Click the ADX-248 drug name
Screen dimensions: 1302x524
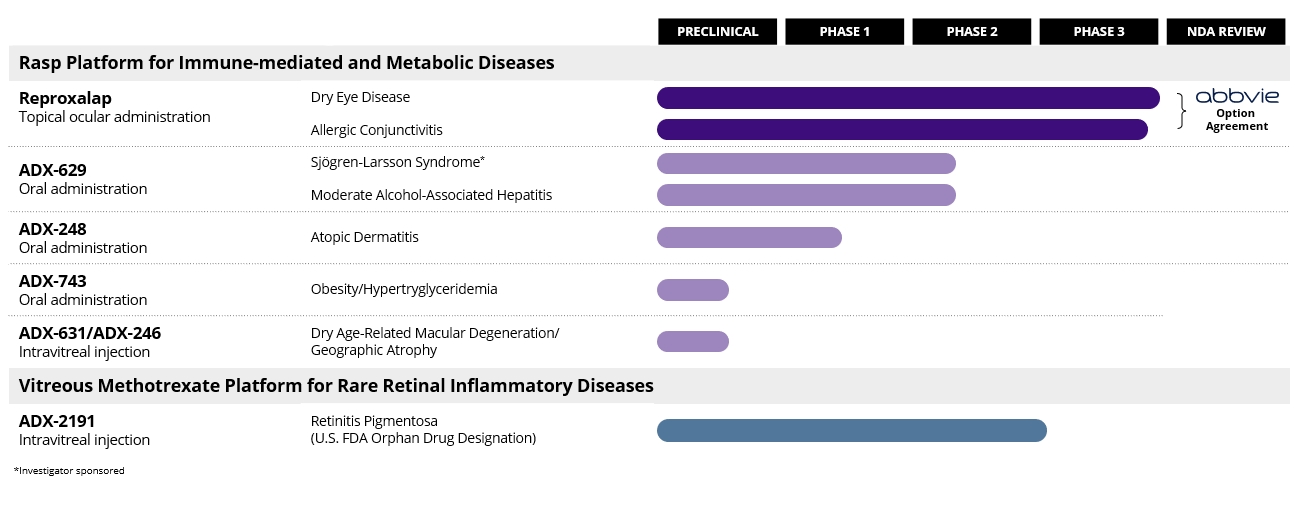click(x=52, y=229)
